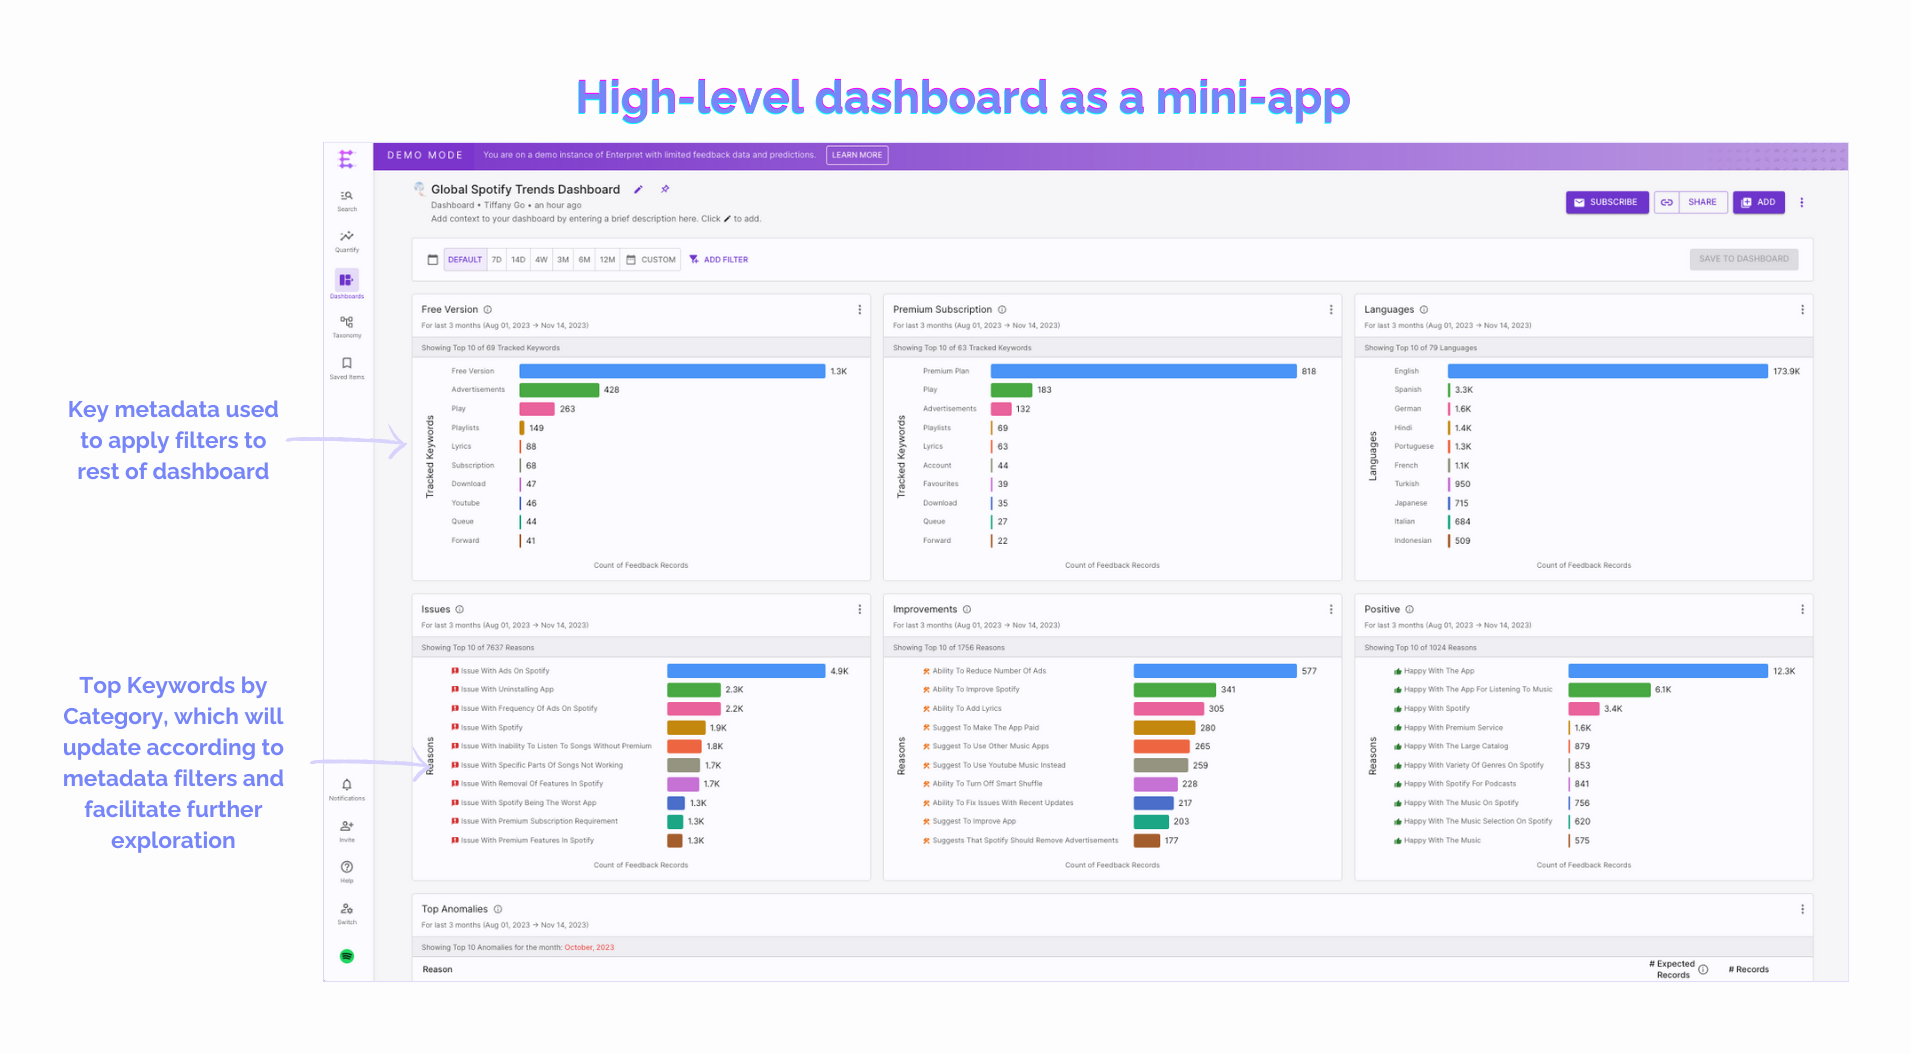Open Premium Subscription widget options menu

[x=1331, y=310]
